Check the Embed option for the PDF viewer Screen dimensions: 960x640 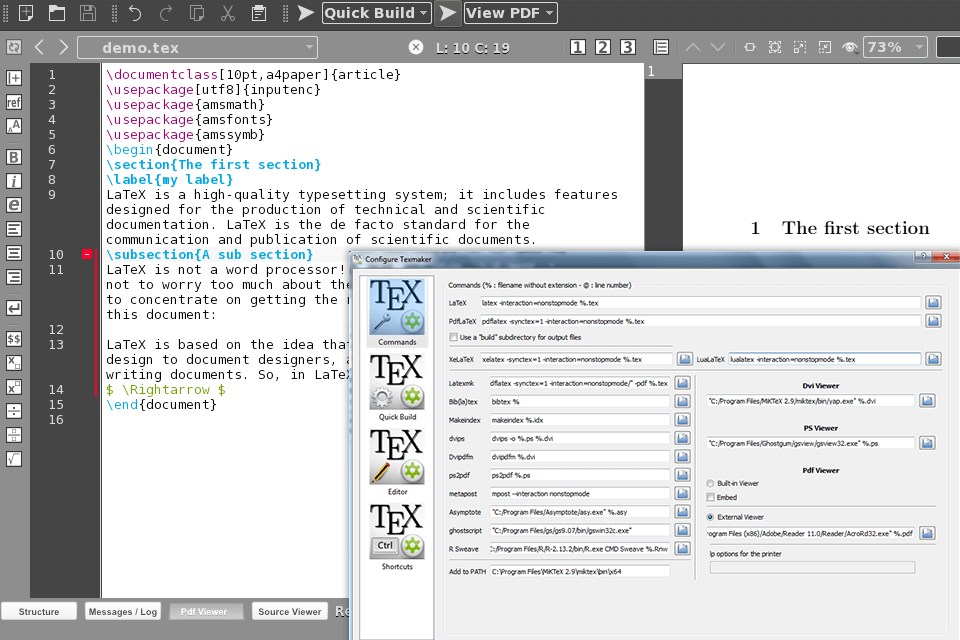(710, 497)
